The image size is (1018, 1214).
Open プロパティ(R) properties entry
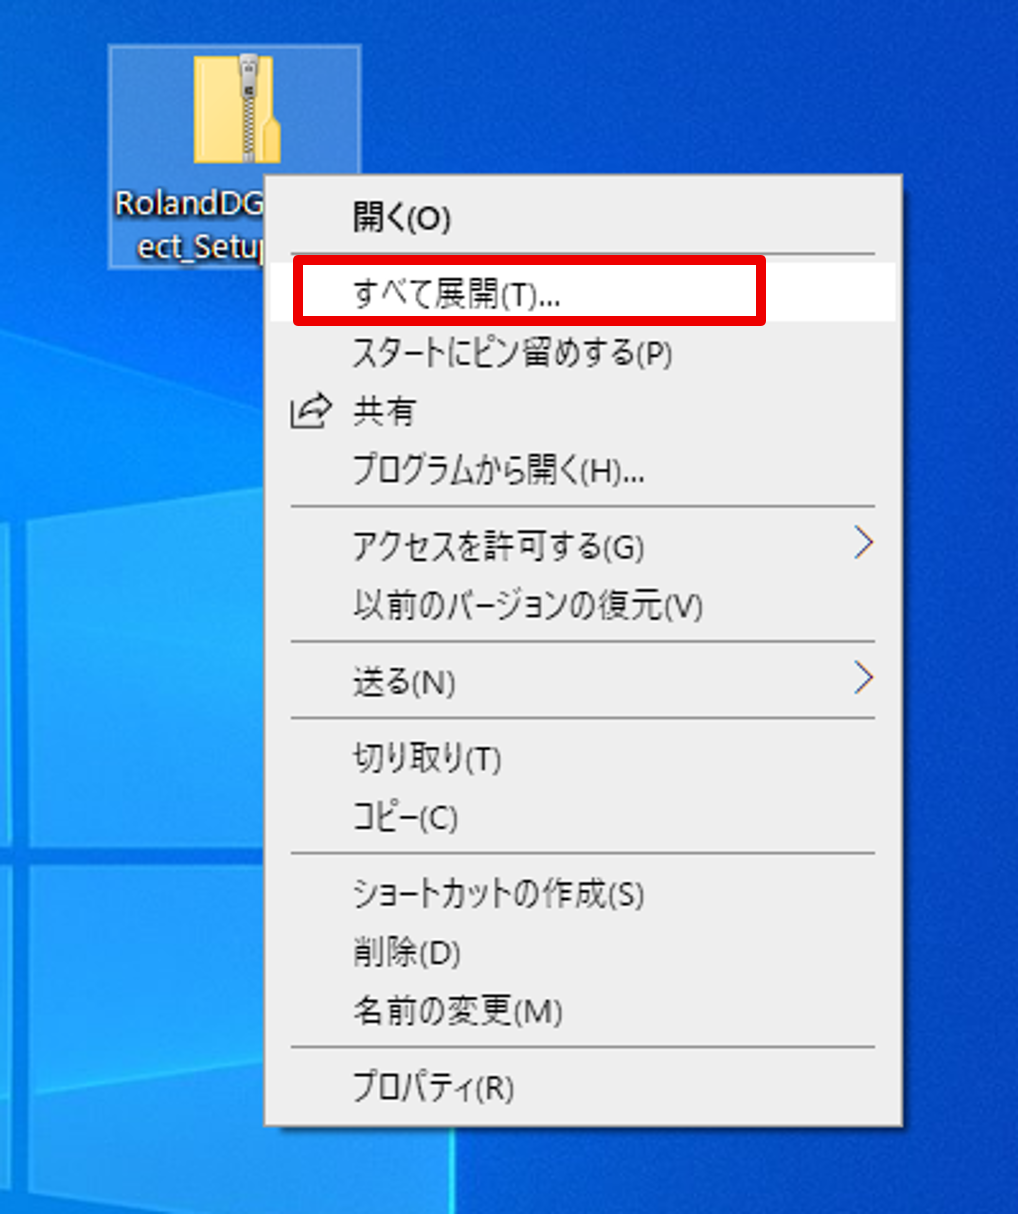tap(583, 1087)
